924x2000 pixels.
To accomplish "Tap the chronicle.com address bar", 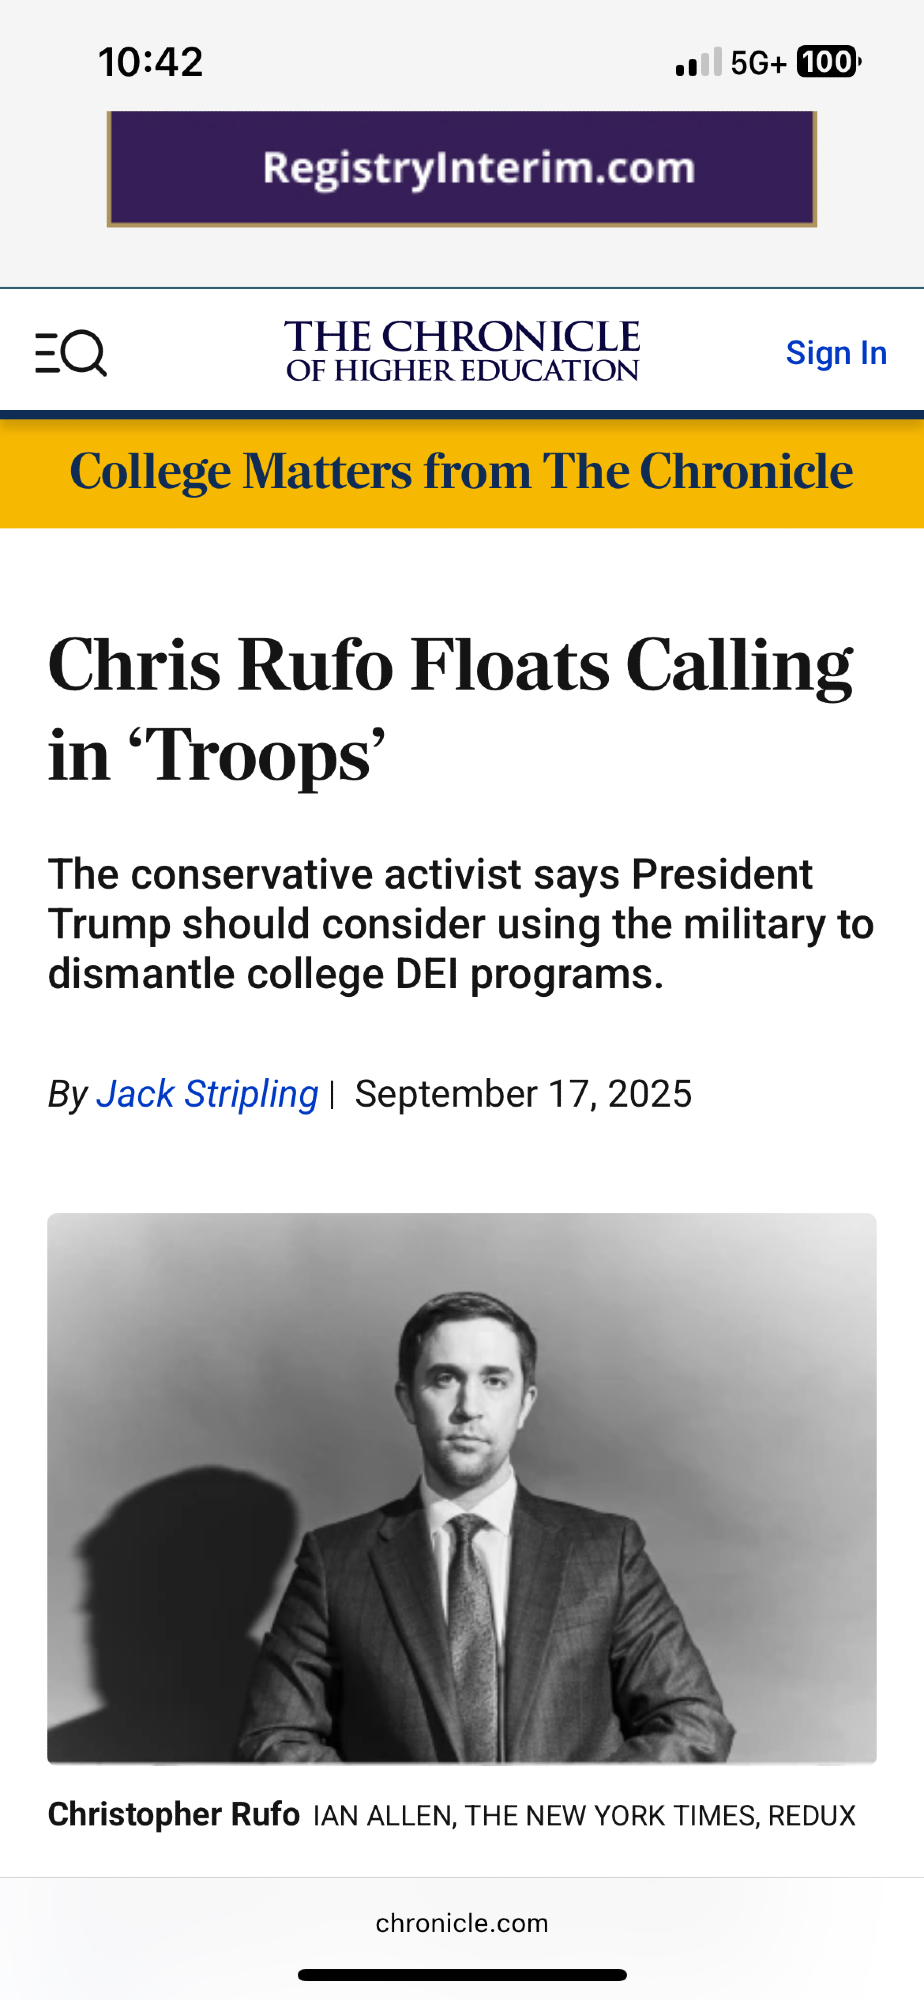I will click(462, 1923).
